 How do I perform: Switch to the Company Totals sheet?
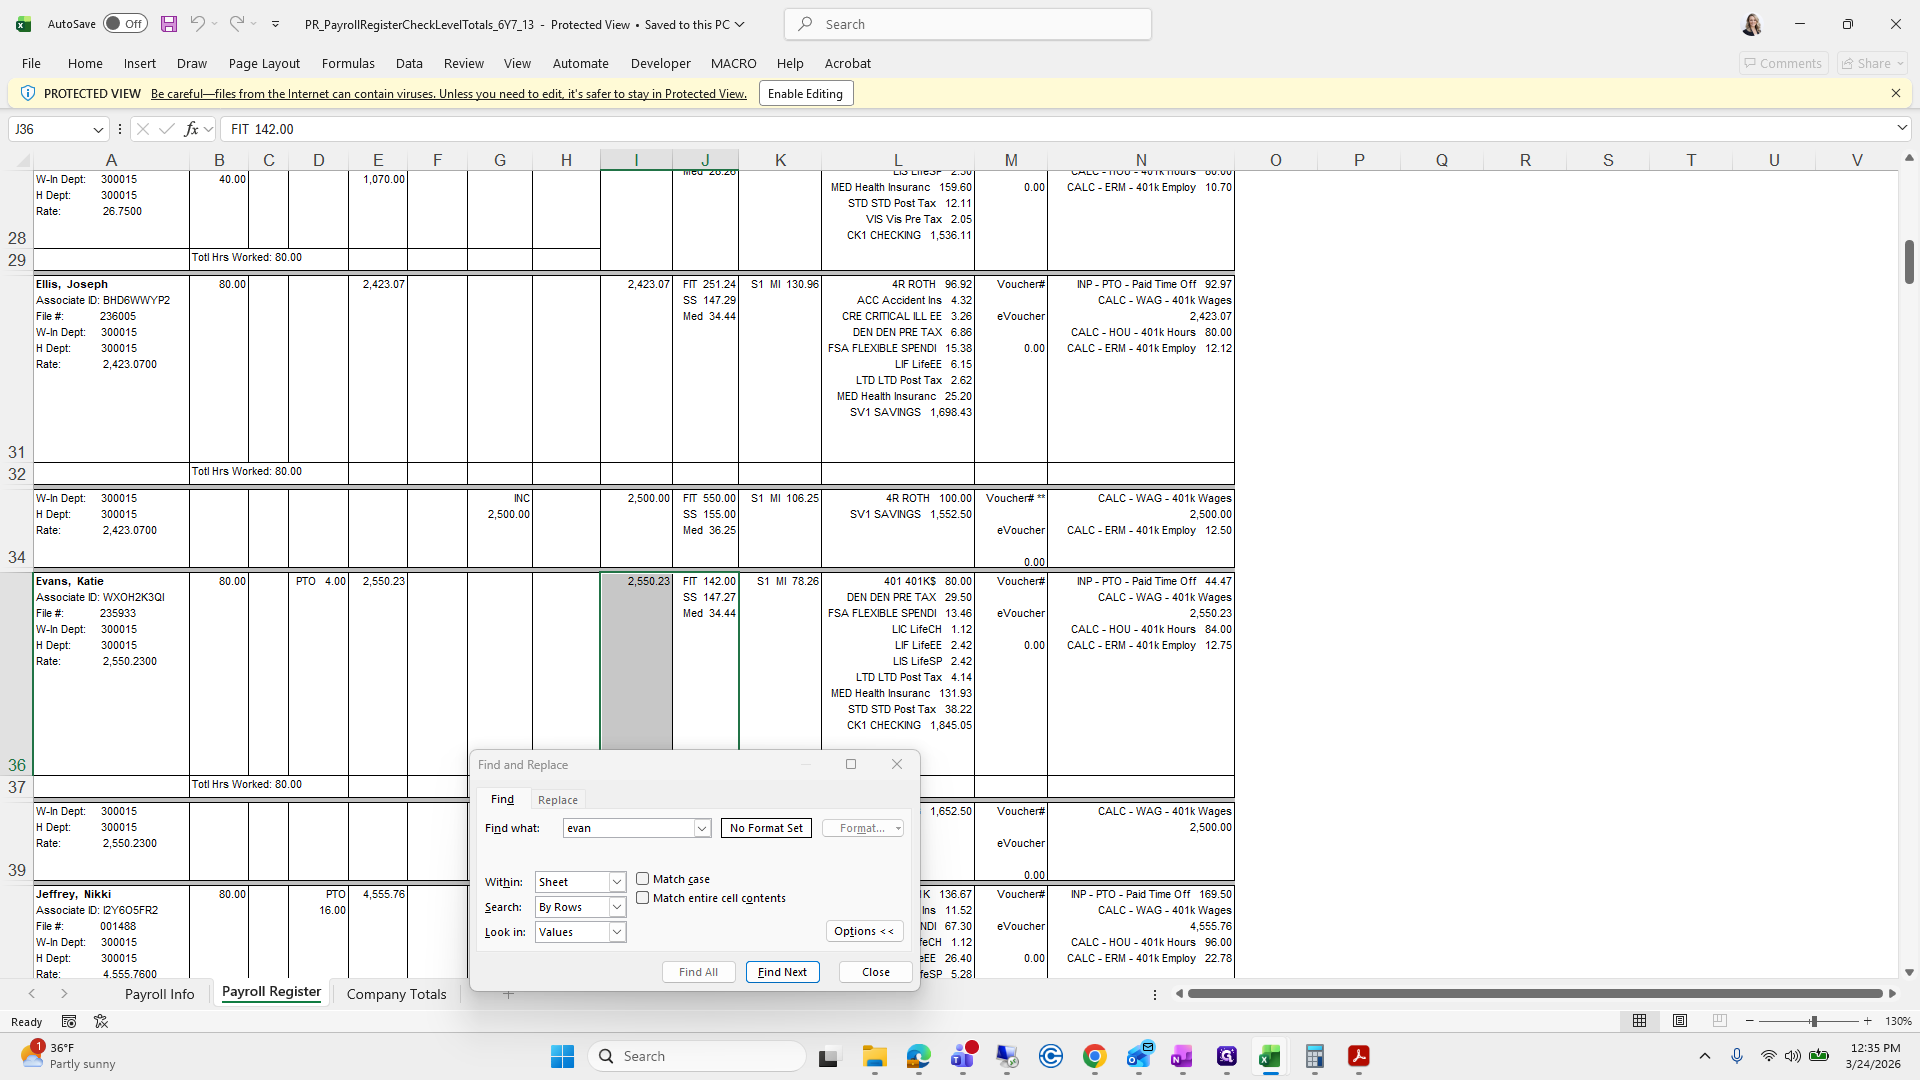(x=396, y=994)
